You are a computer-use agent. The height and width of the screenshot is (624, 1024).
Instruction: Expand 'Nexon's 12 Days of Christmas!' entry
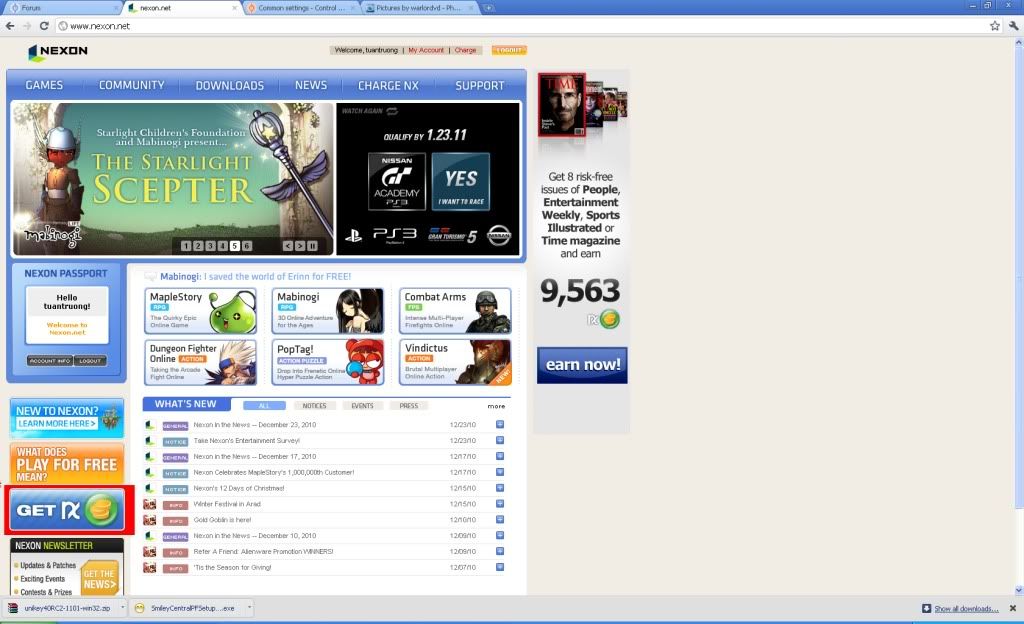point(500,488)
